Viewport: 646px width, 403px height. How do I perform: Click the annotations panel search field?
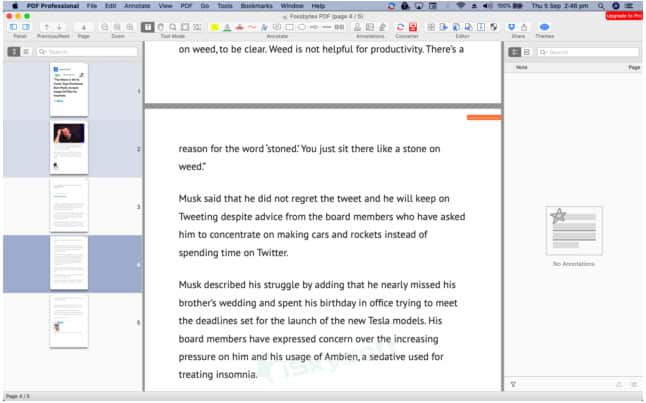click(x=588, y=52)
